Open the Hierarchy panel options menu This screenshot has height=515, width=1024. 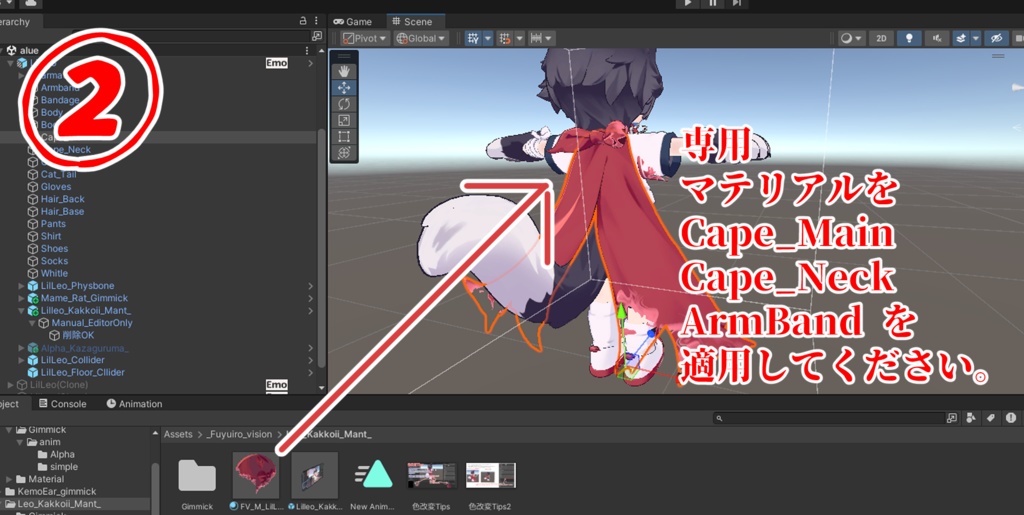pos(316,21)
